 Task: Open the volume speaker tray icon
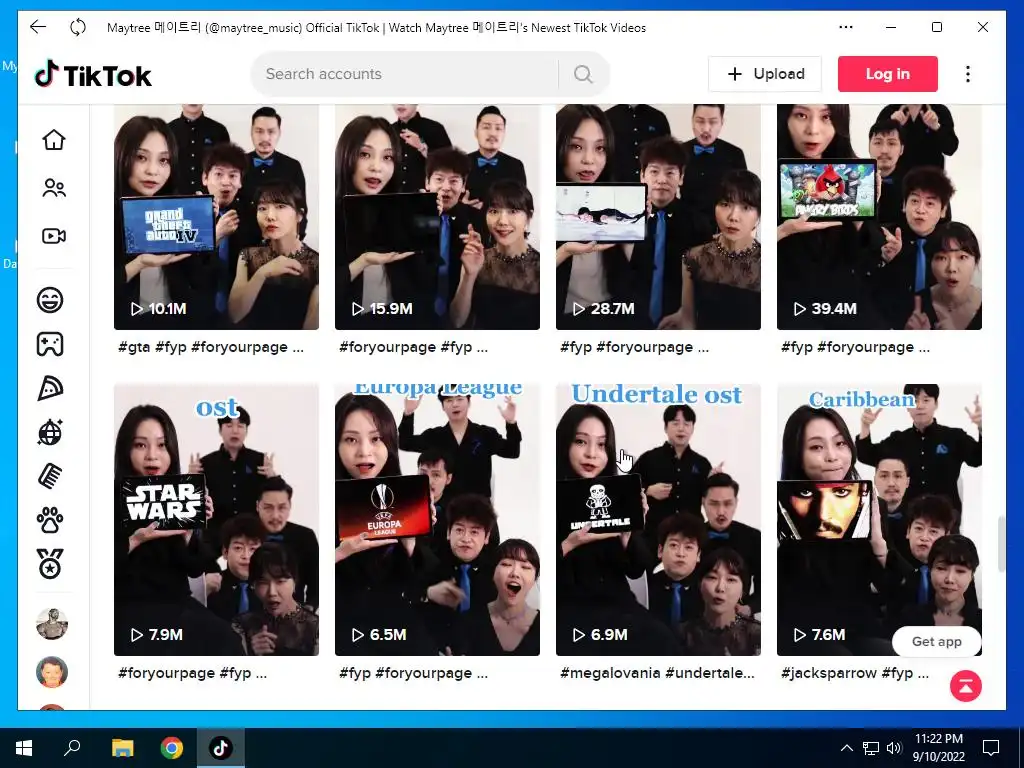[x=894, y=748]
